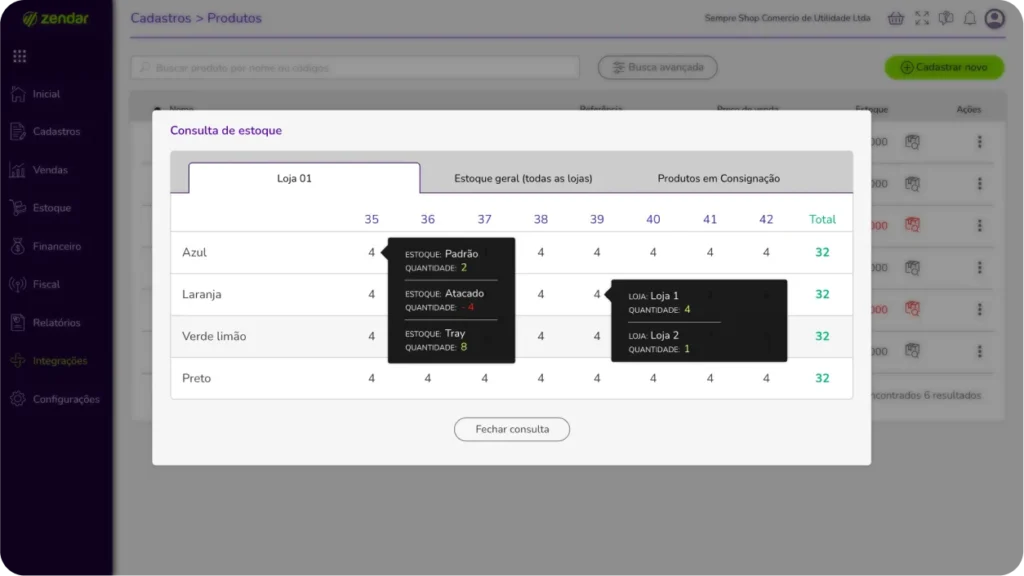This screenshot has height=576, width=1024.
Task: Open actions menu for first product row
Action: [980, 142]
